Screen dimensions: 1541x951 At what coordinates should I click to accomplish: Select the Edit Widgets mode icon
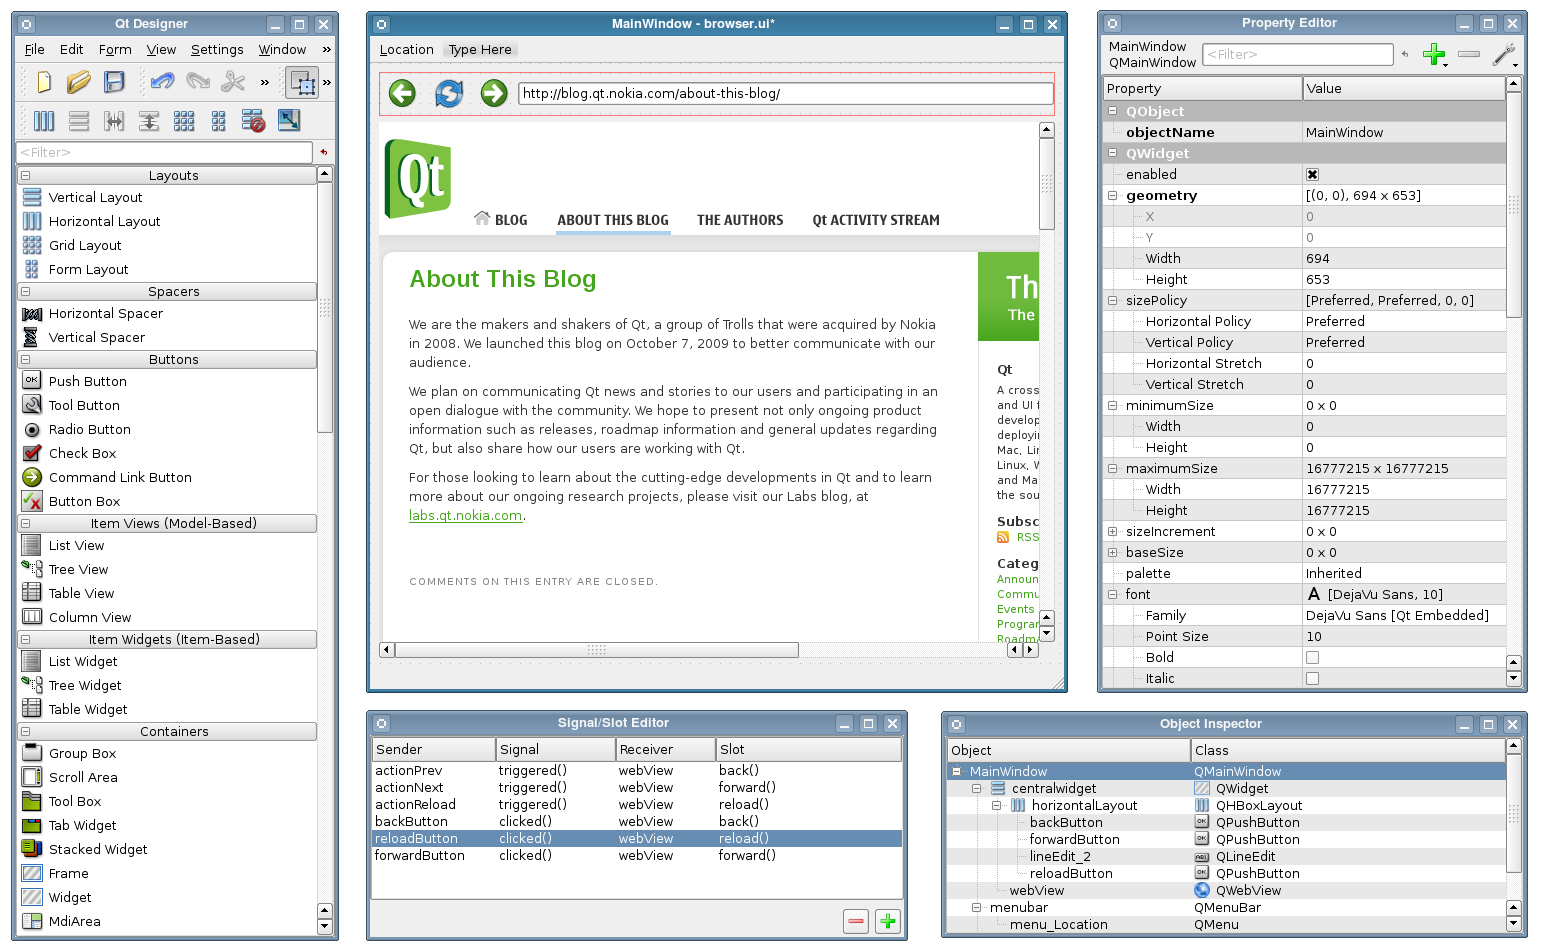tap(302, 82)
